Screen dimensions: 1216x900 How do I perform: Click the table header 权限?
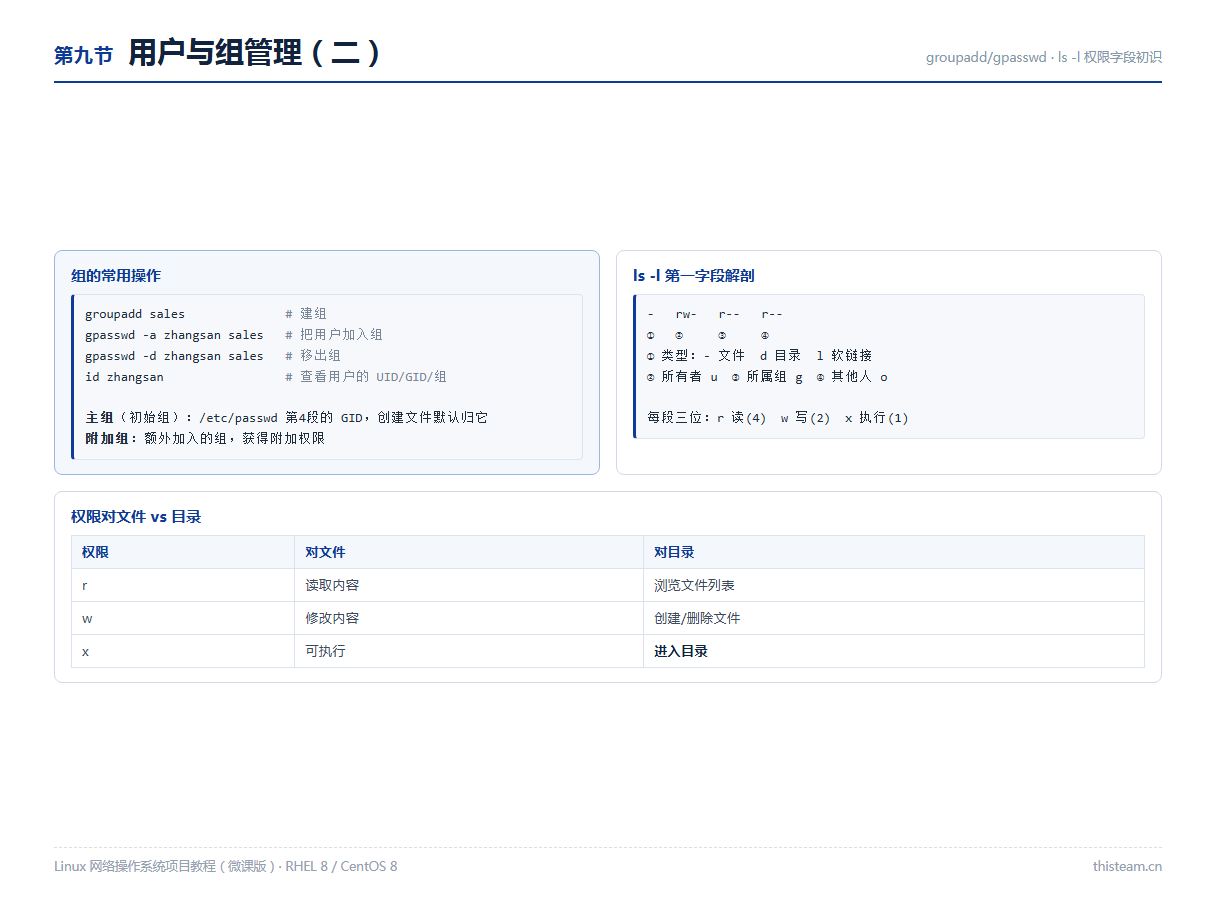coord(183,552)
